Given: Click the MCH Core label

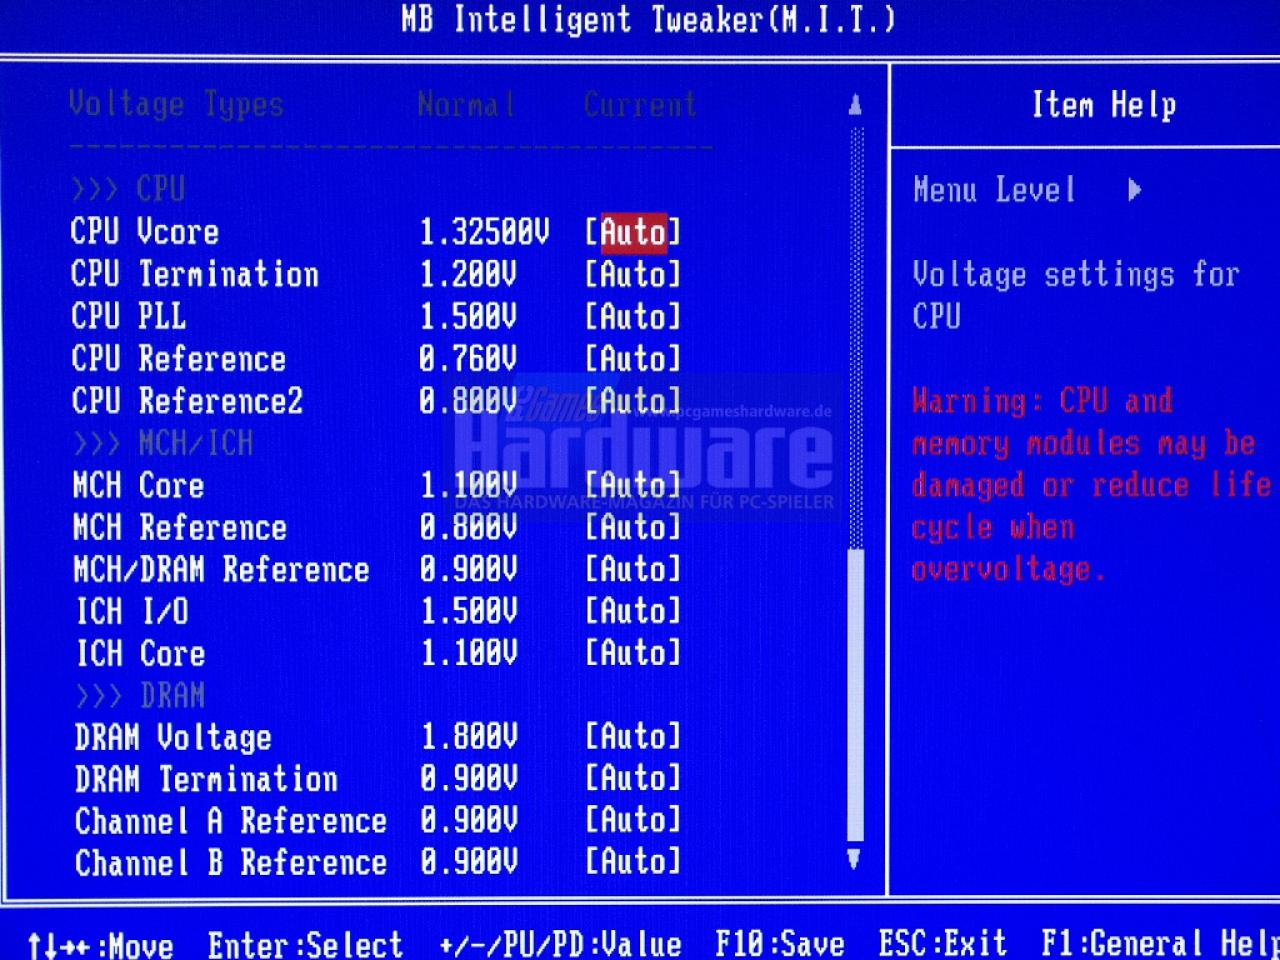Looking at the screenshot, I should coord(138,486).
